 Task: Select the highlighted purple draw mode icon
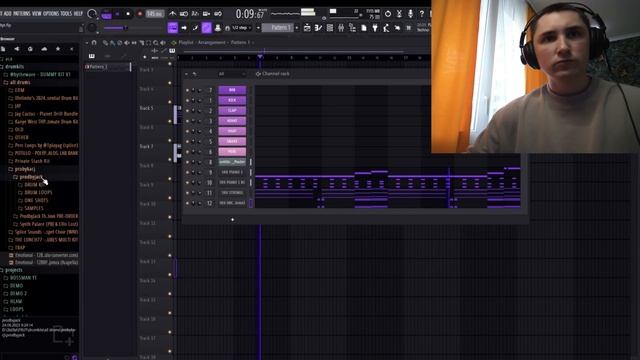[207, 28]
